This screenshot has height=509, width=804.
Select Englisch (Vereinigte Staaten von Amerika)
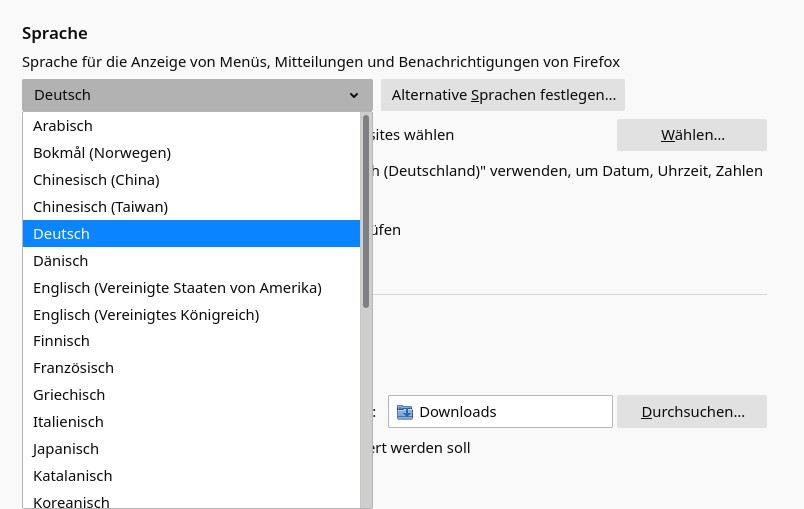pyautogui.click(x=177, y=288)
